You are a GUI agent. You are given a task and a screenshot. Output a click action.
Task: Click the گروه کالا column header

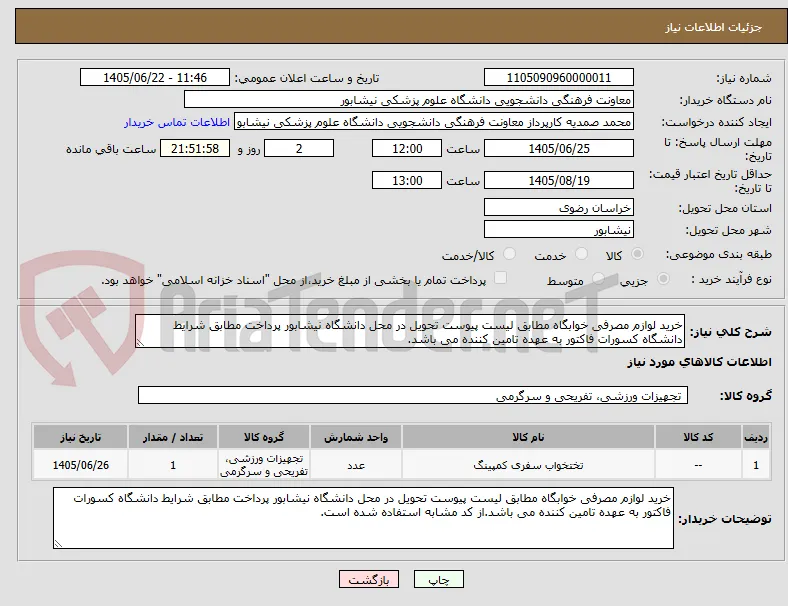[264, 437]
